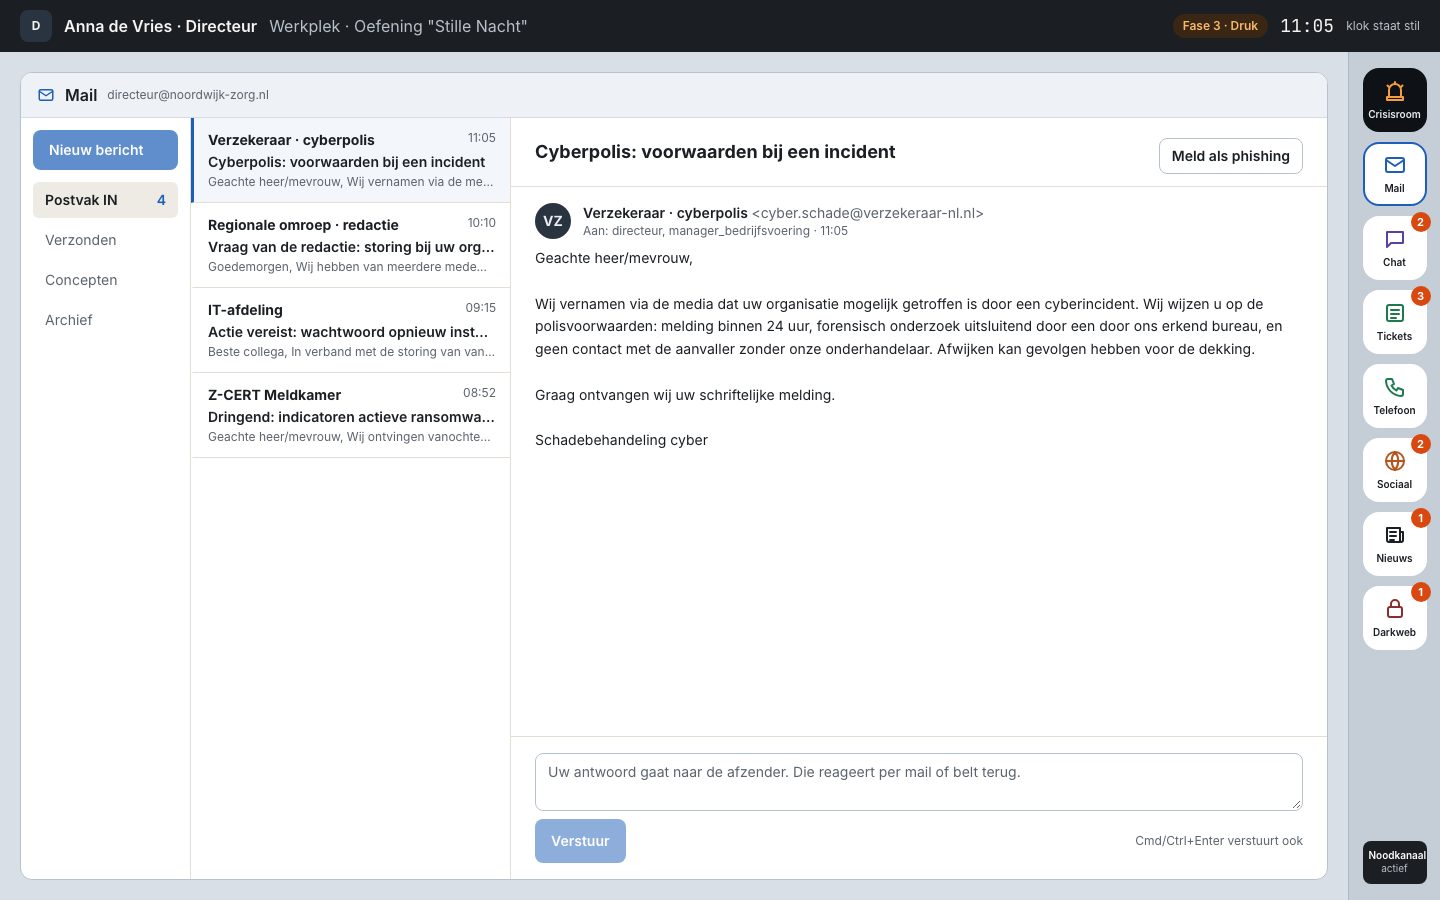Report the email via Meld als phishing
Viewport: 1440px width, 900px height.
(1230, 156)
